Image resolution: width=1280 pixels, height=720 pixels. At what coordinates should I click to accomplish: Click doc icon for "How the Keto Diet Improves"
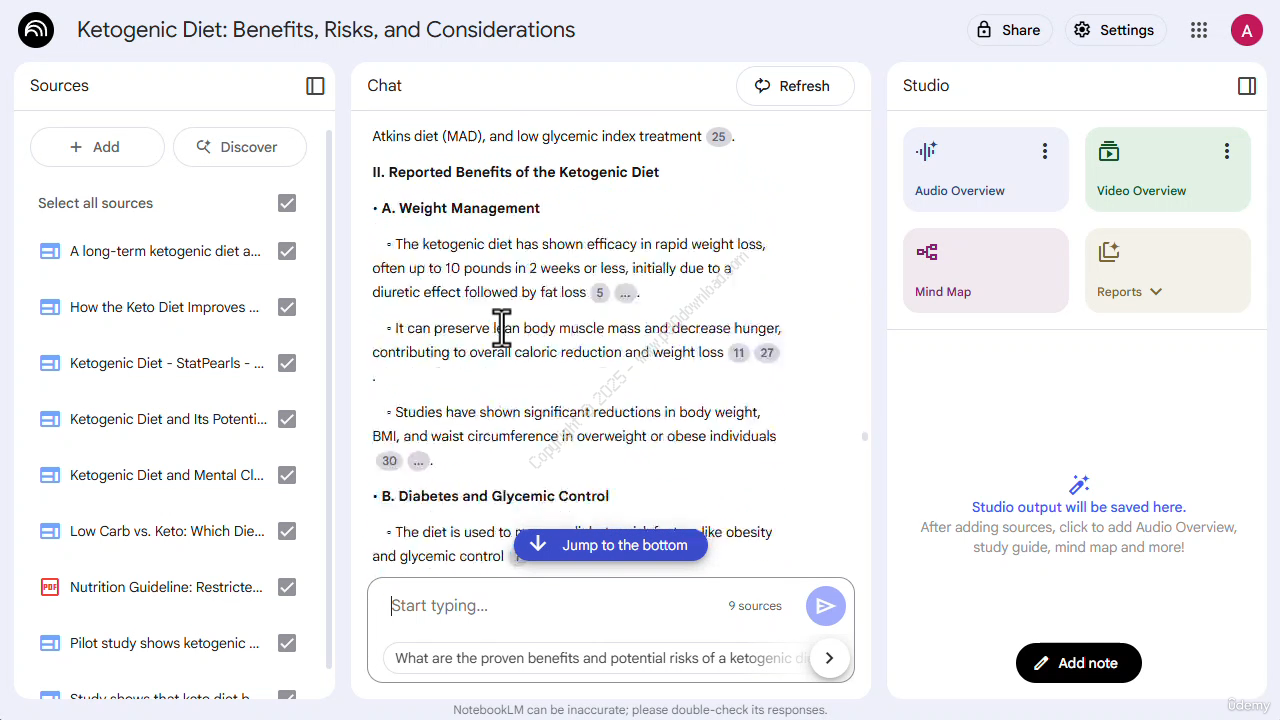pos(50,307)
